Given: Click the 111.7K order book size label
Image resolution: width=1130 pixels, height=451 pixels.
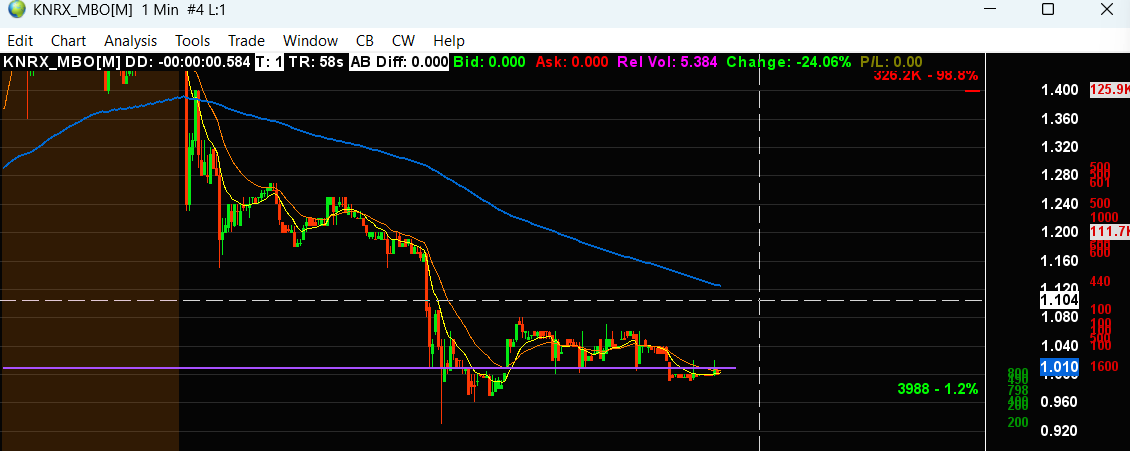Looking at the screenshot, I should click(1110, 231).
